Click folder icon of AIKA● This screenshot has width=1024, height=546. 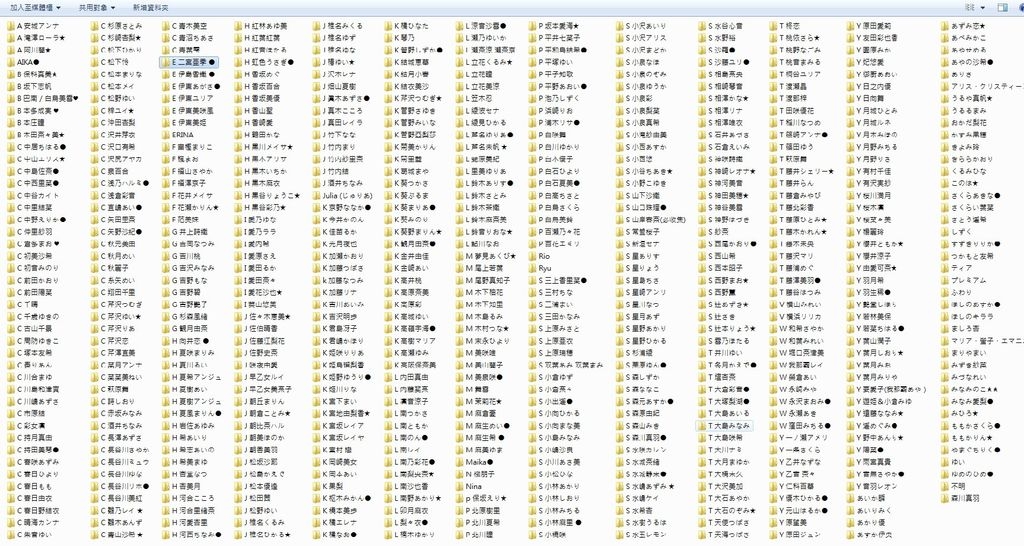11,62
